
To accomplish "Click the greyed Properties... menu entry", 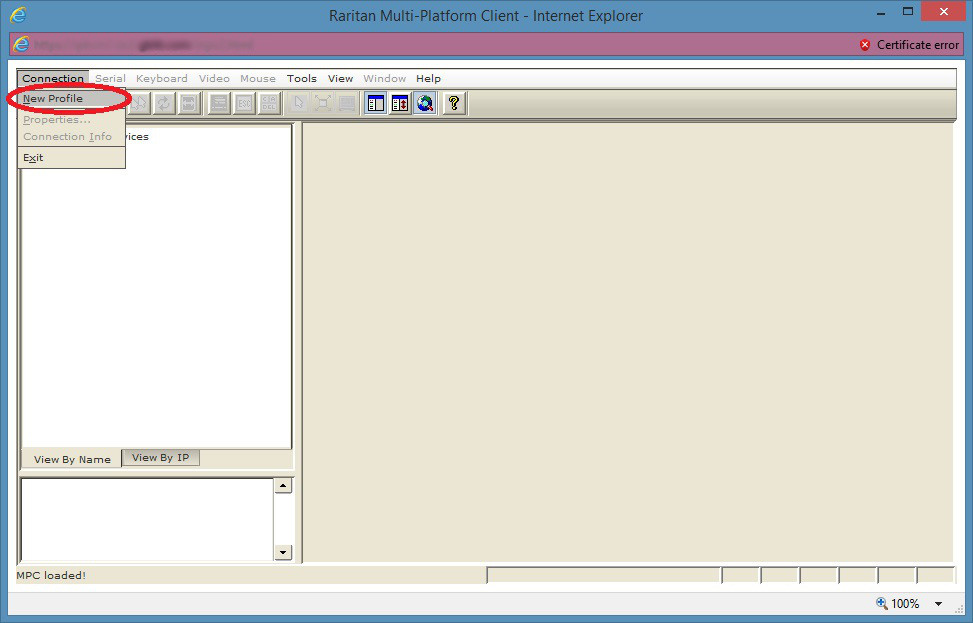I will (x=71, y=120).
